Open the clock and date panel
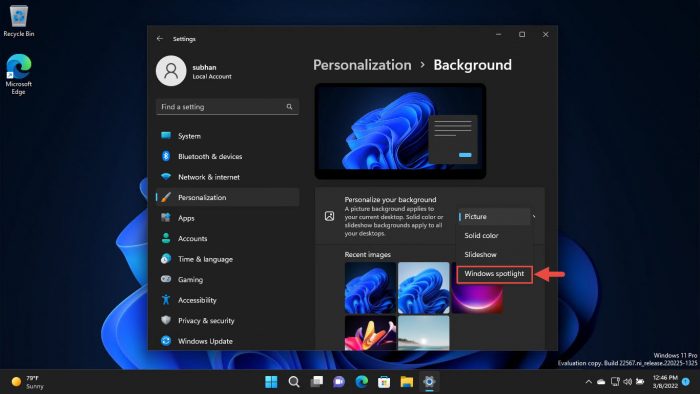The height and width of the screenshot is (394, 700). coord(665,382)
